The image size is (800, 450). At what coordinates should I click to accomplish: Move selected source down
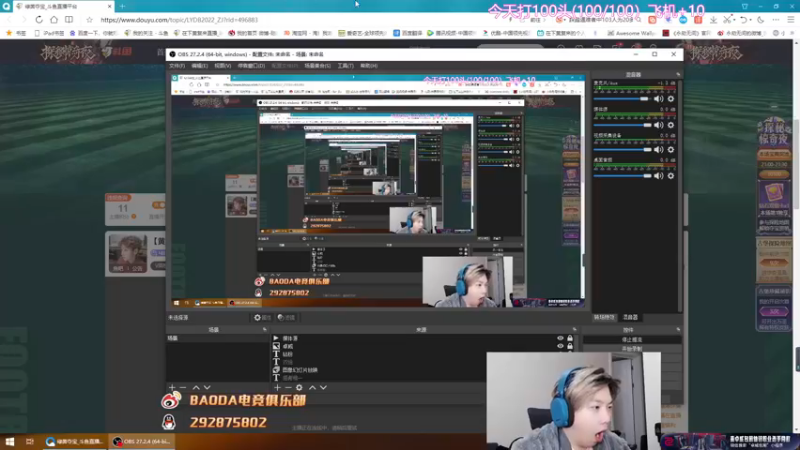(323, 388)
